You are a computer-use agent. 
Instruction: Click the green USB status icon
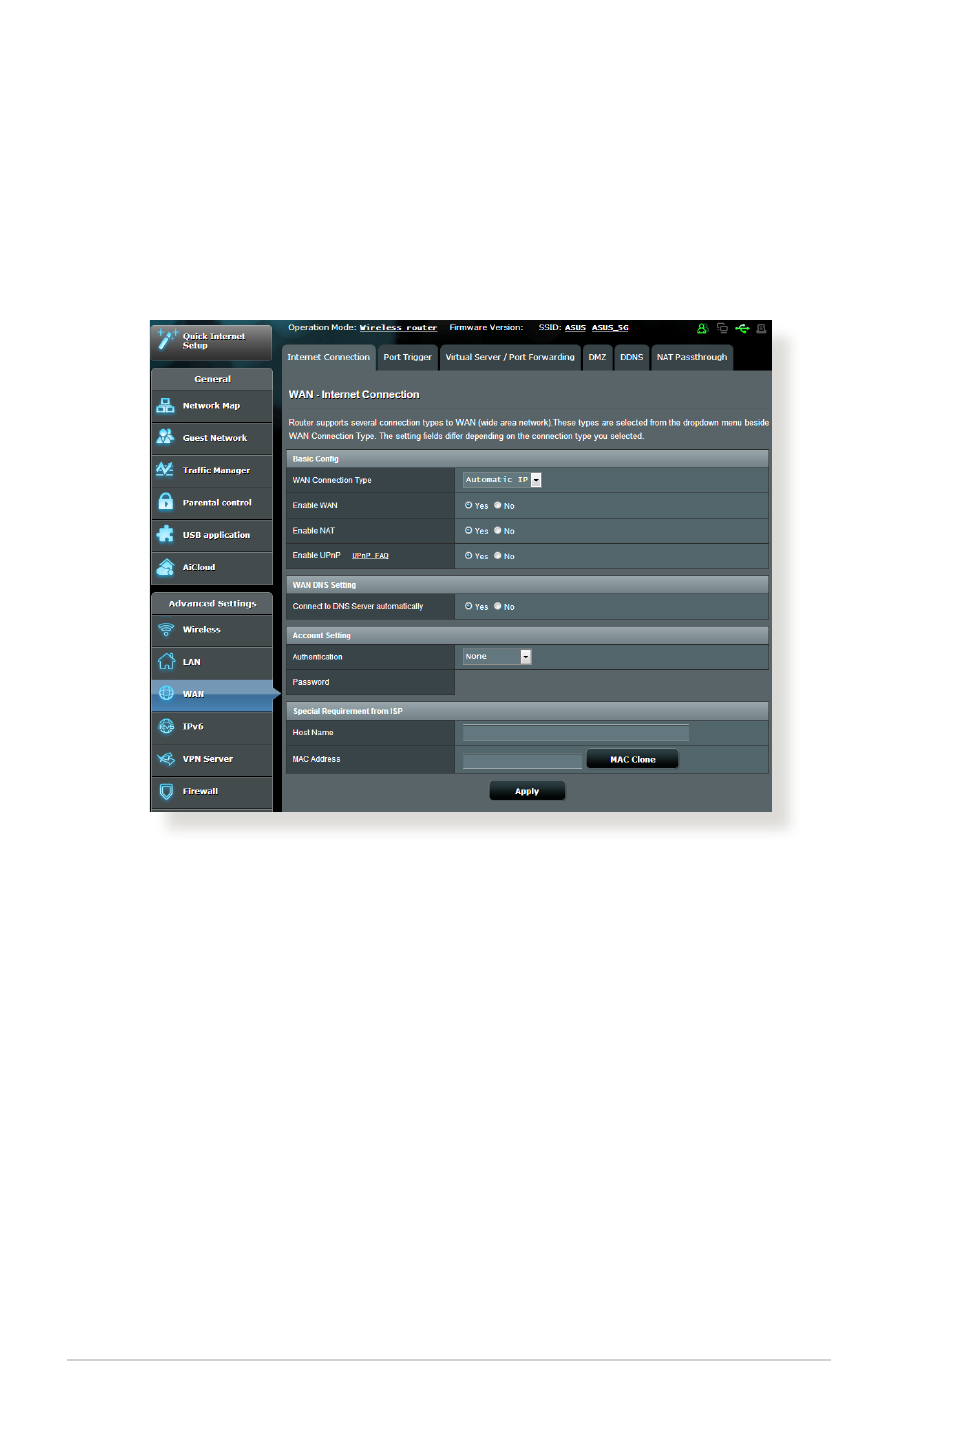742,328
